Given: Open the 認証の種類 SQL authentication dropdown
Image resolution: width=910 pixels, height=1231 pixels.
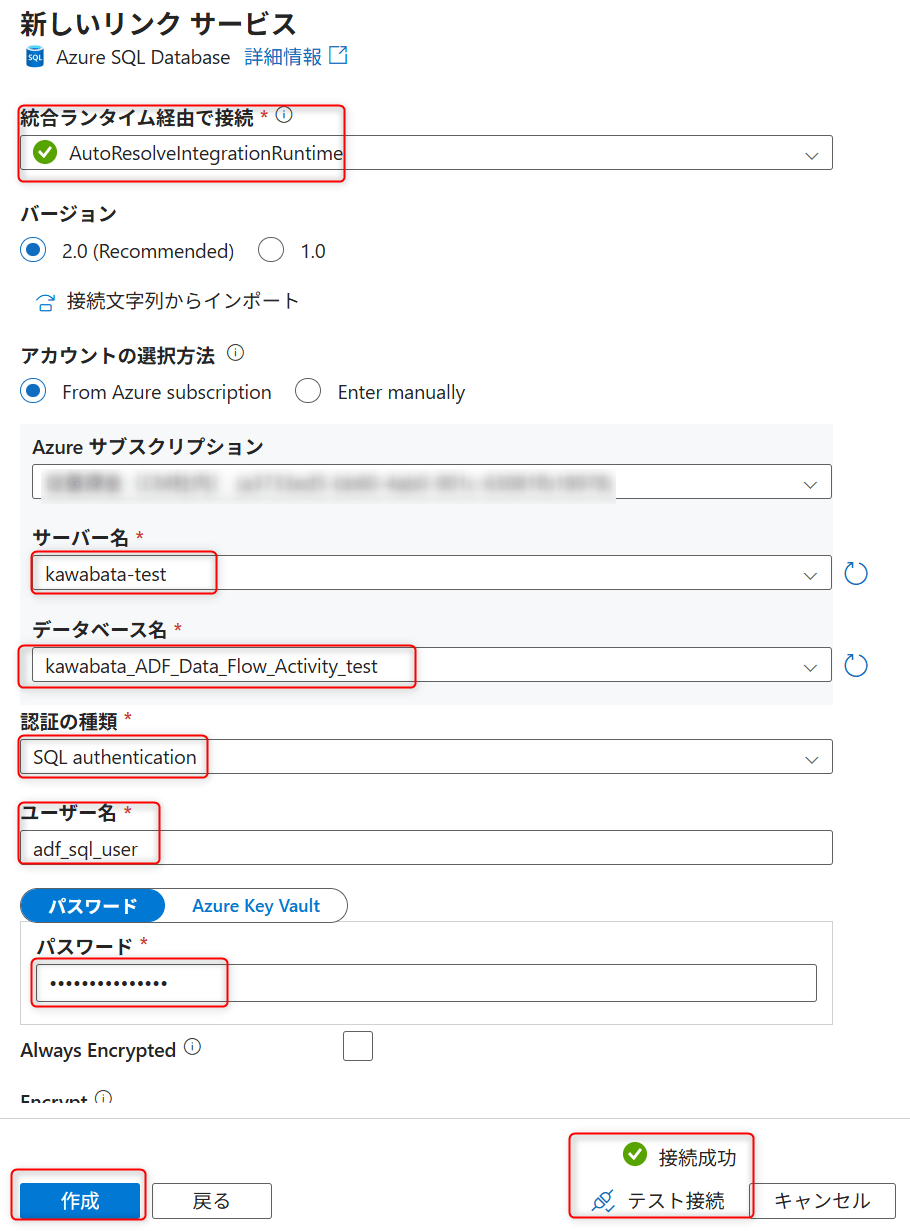Looking at the screenshot, I should pyautogui.click(x=427, y=757).
